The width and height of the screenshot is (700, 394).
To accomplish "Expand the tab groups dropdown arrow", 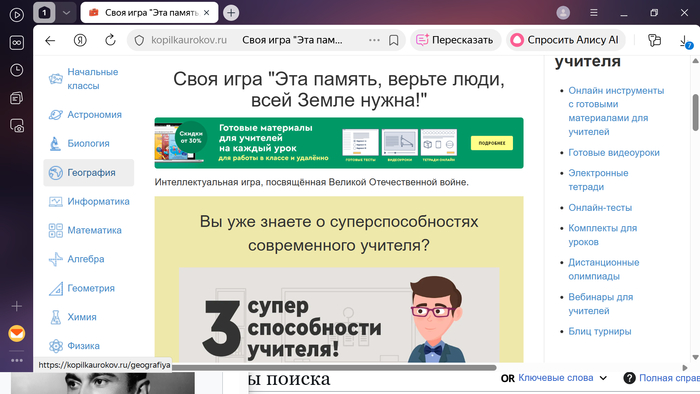I will 66,12.
